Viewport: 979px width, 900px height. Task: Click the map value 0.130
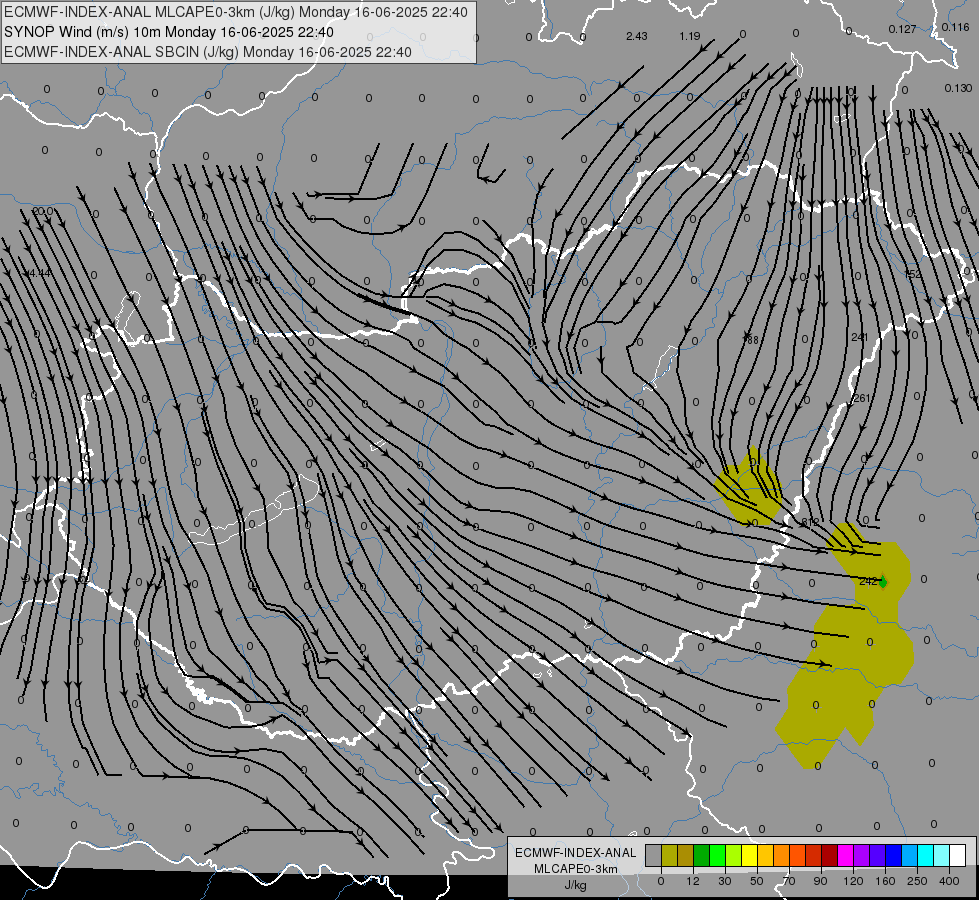[x=958, y=88]
